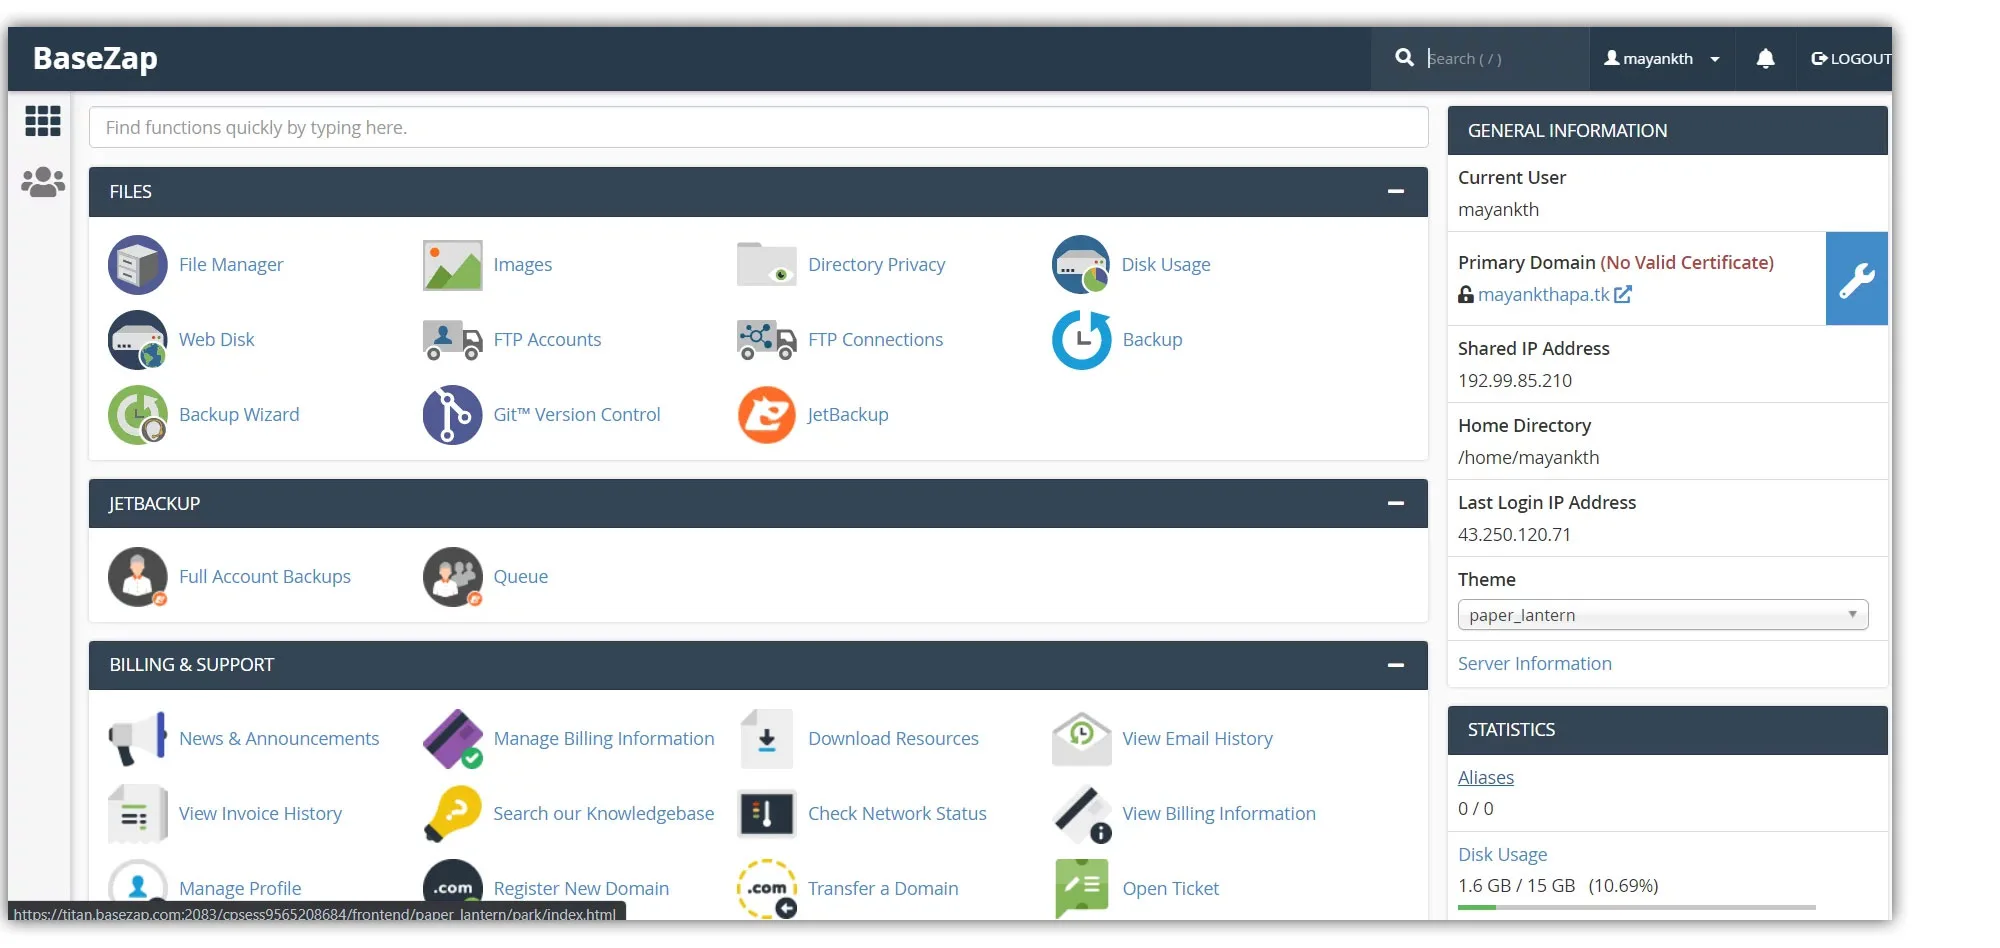Image resolution: width=2000 pixels, height=948 pixels.
Task: Open the FTP Connections icon
Action: (x=766, y=340)
